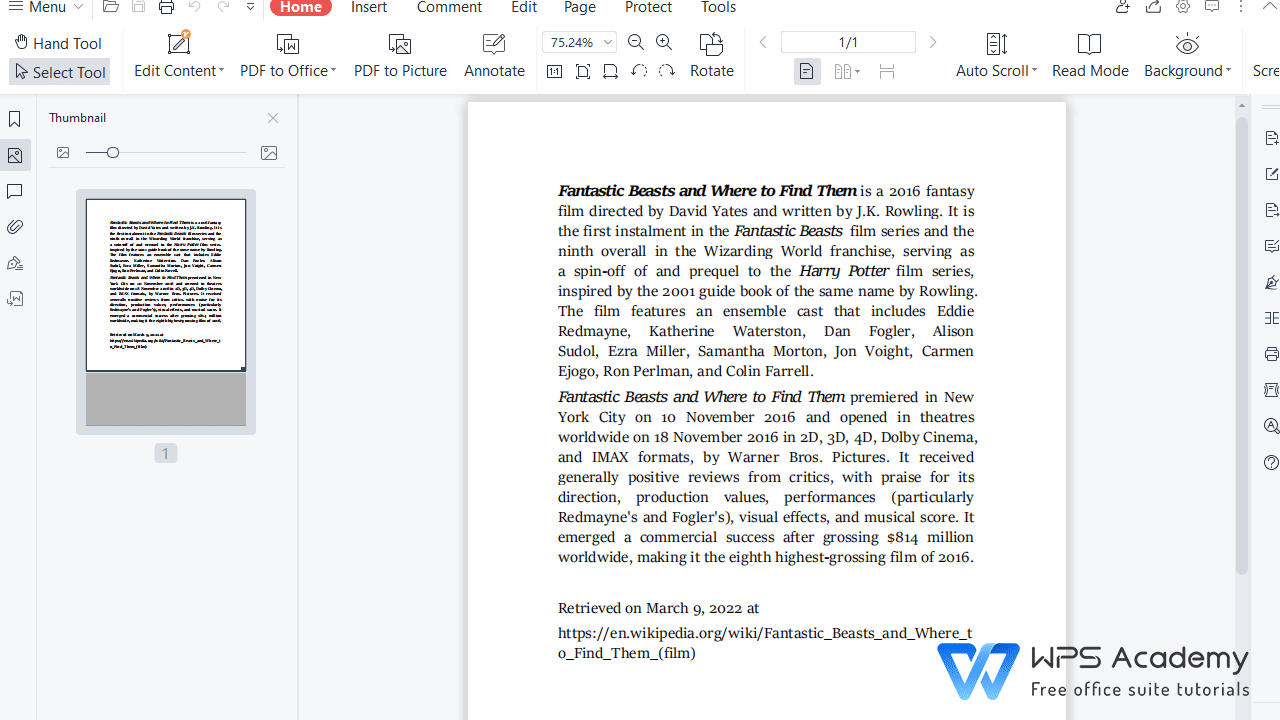
Task: Open the Comments sidebar panel icon
Action: click(15, 191)
